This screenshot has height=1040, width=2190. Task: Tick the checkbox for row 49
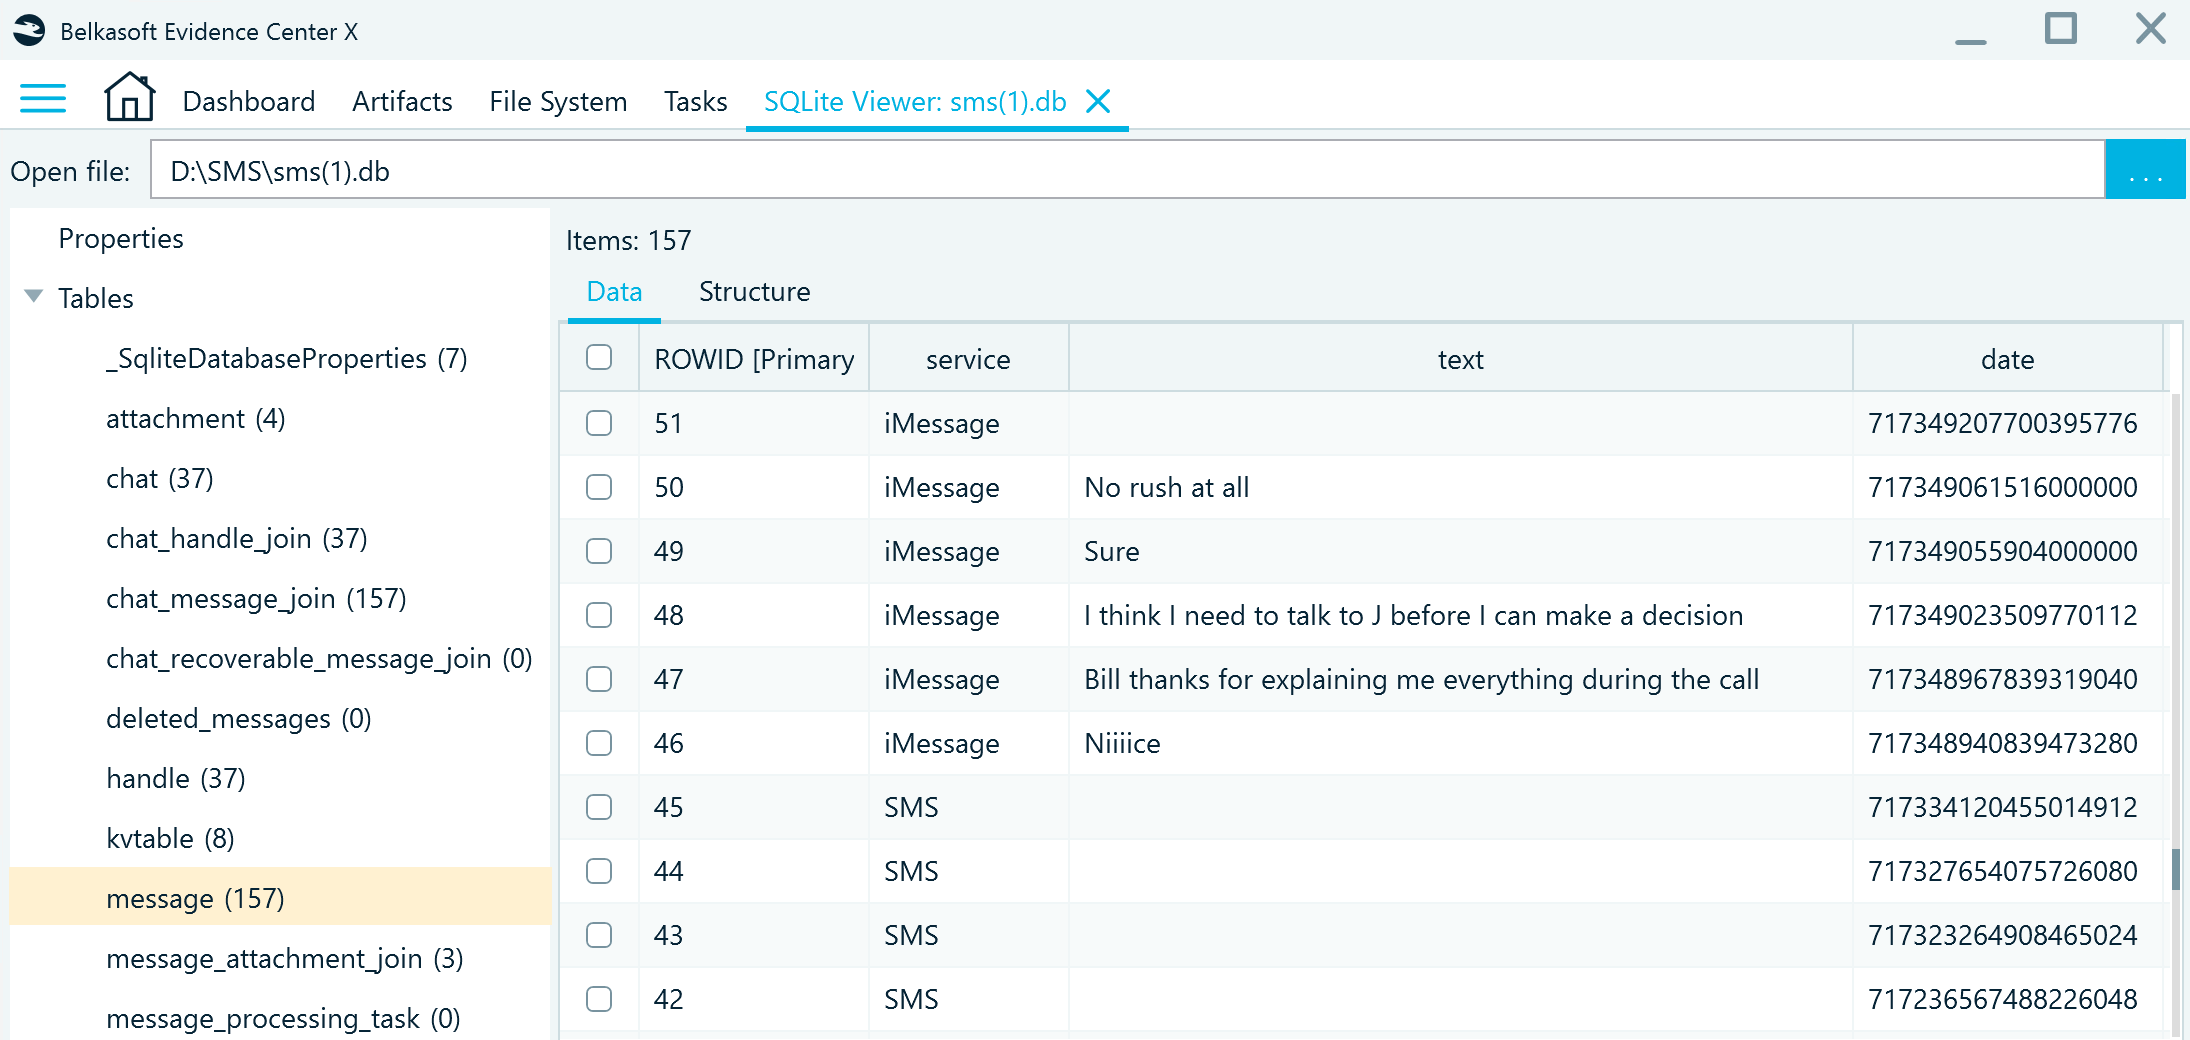click(x=599, y=551)
